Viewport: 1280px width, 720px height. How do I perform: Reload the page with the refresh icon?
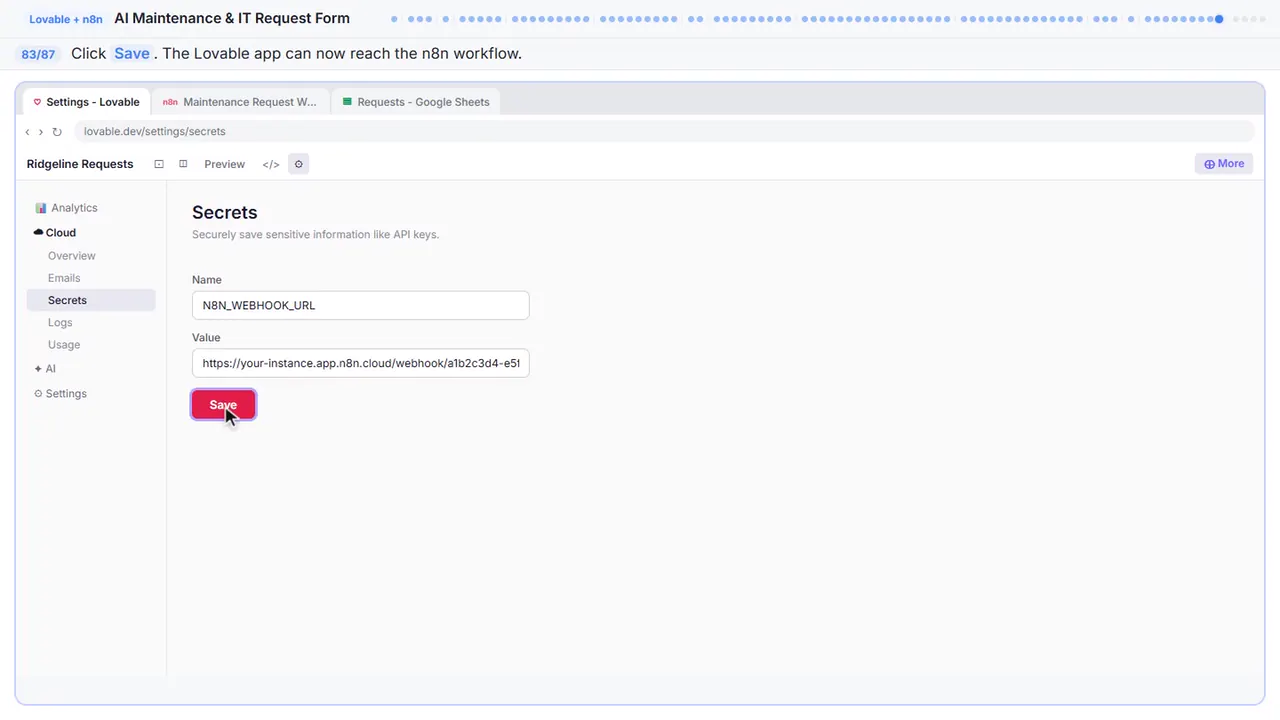pos(57,132)
